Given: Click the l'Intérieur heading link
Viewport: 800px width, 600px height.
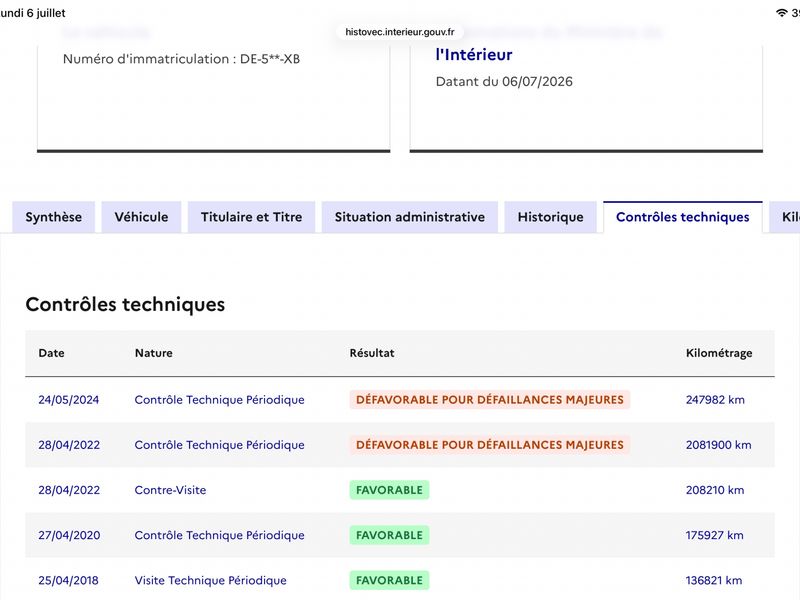Looking at the screenshot, I should click(473, 55).
